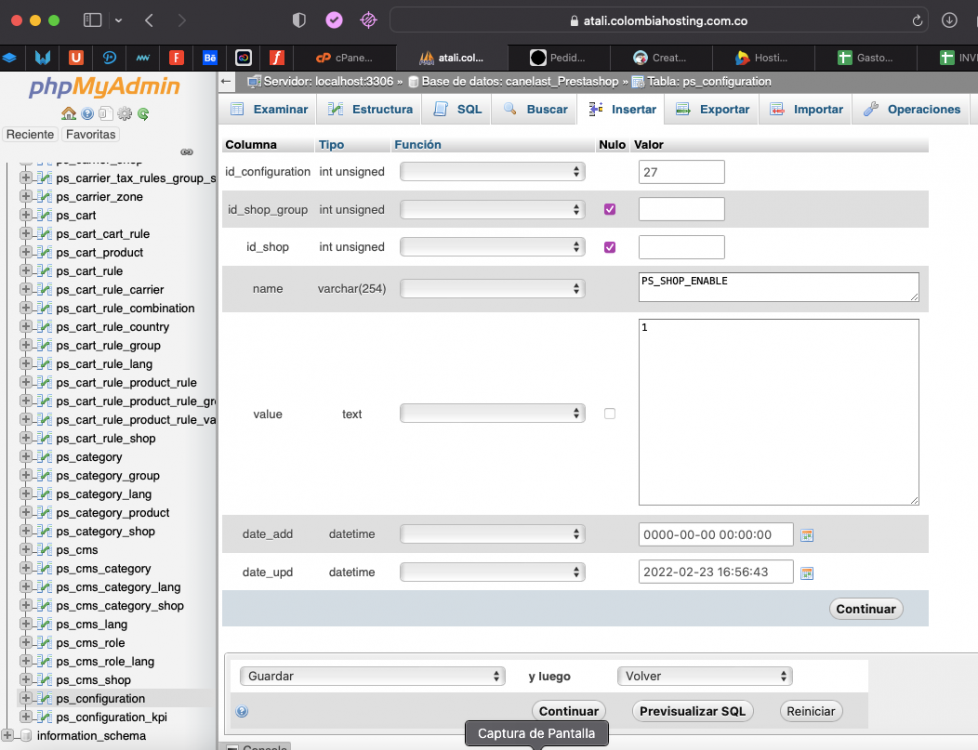
Task: Open the Guardar action dropdown
Action: tap(372, 676)
